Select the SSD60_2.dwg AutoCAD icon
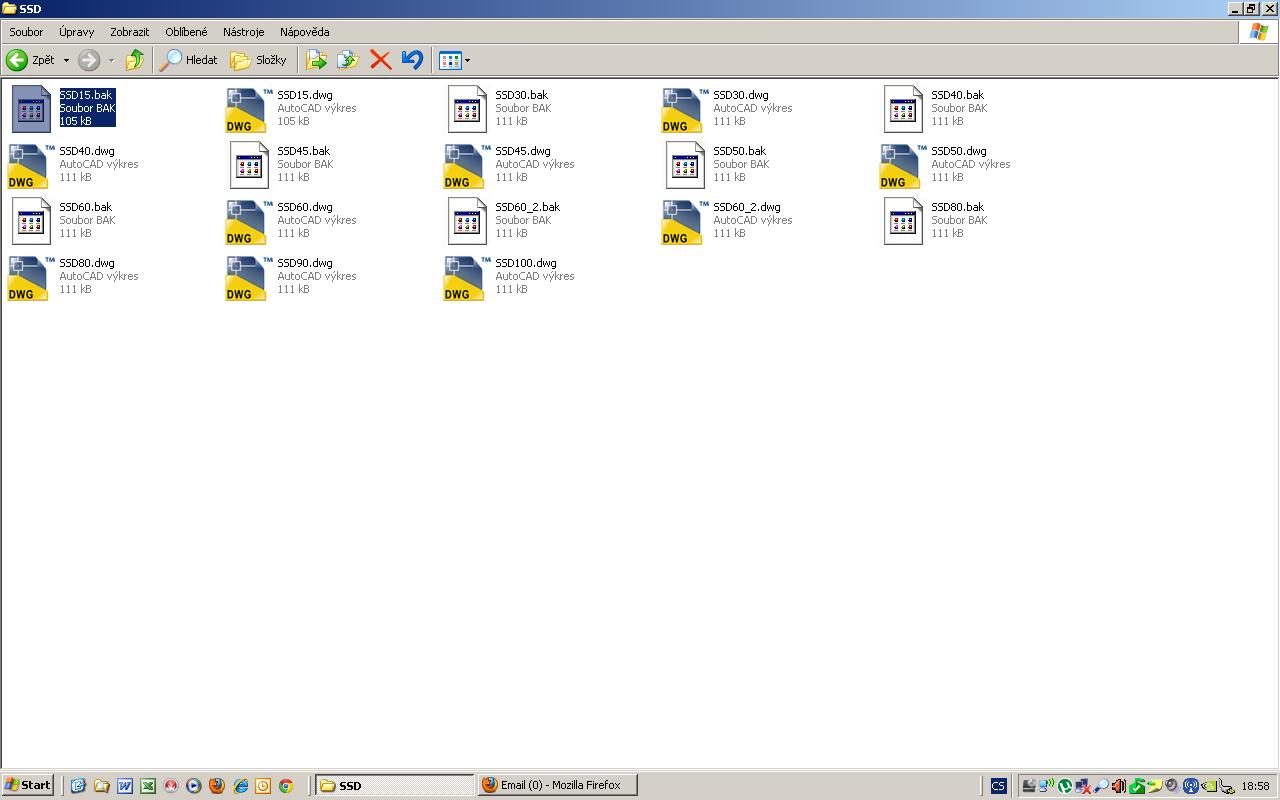 [685, 221]
